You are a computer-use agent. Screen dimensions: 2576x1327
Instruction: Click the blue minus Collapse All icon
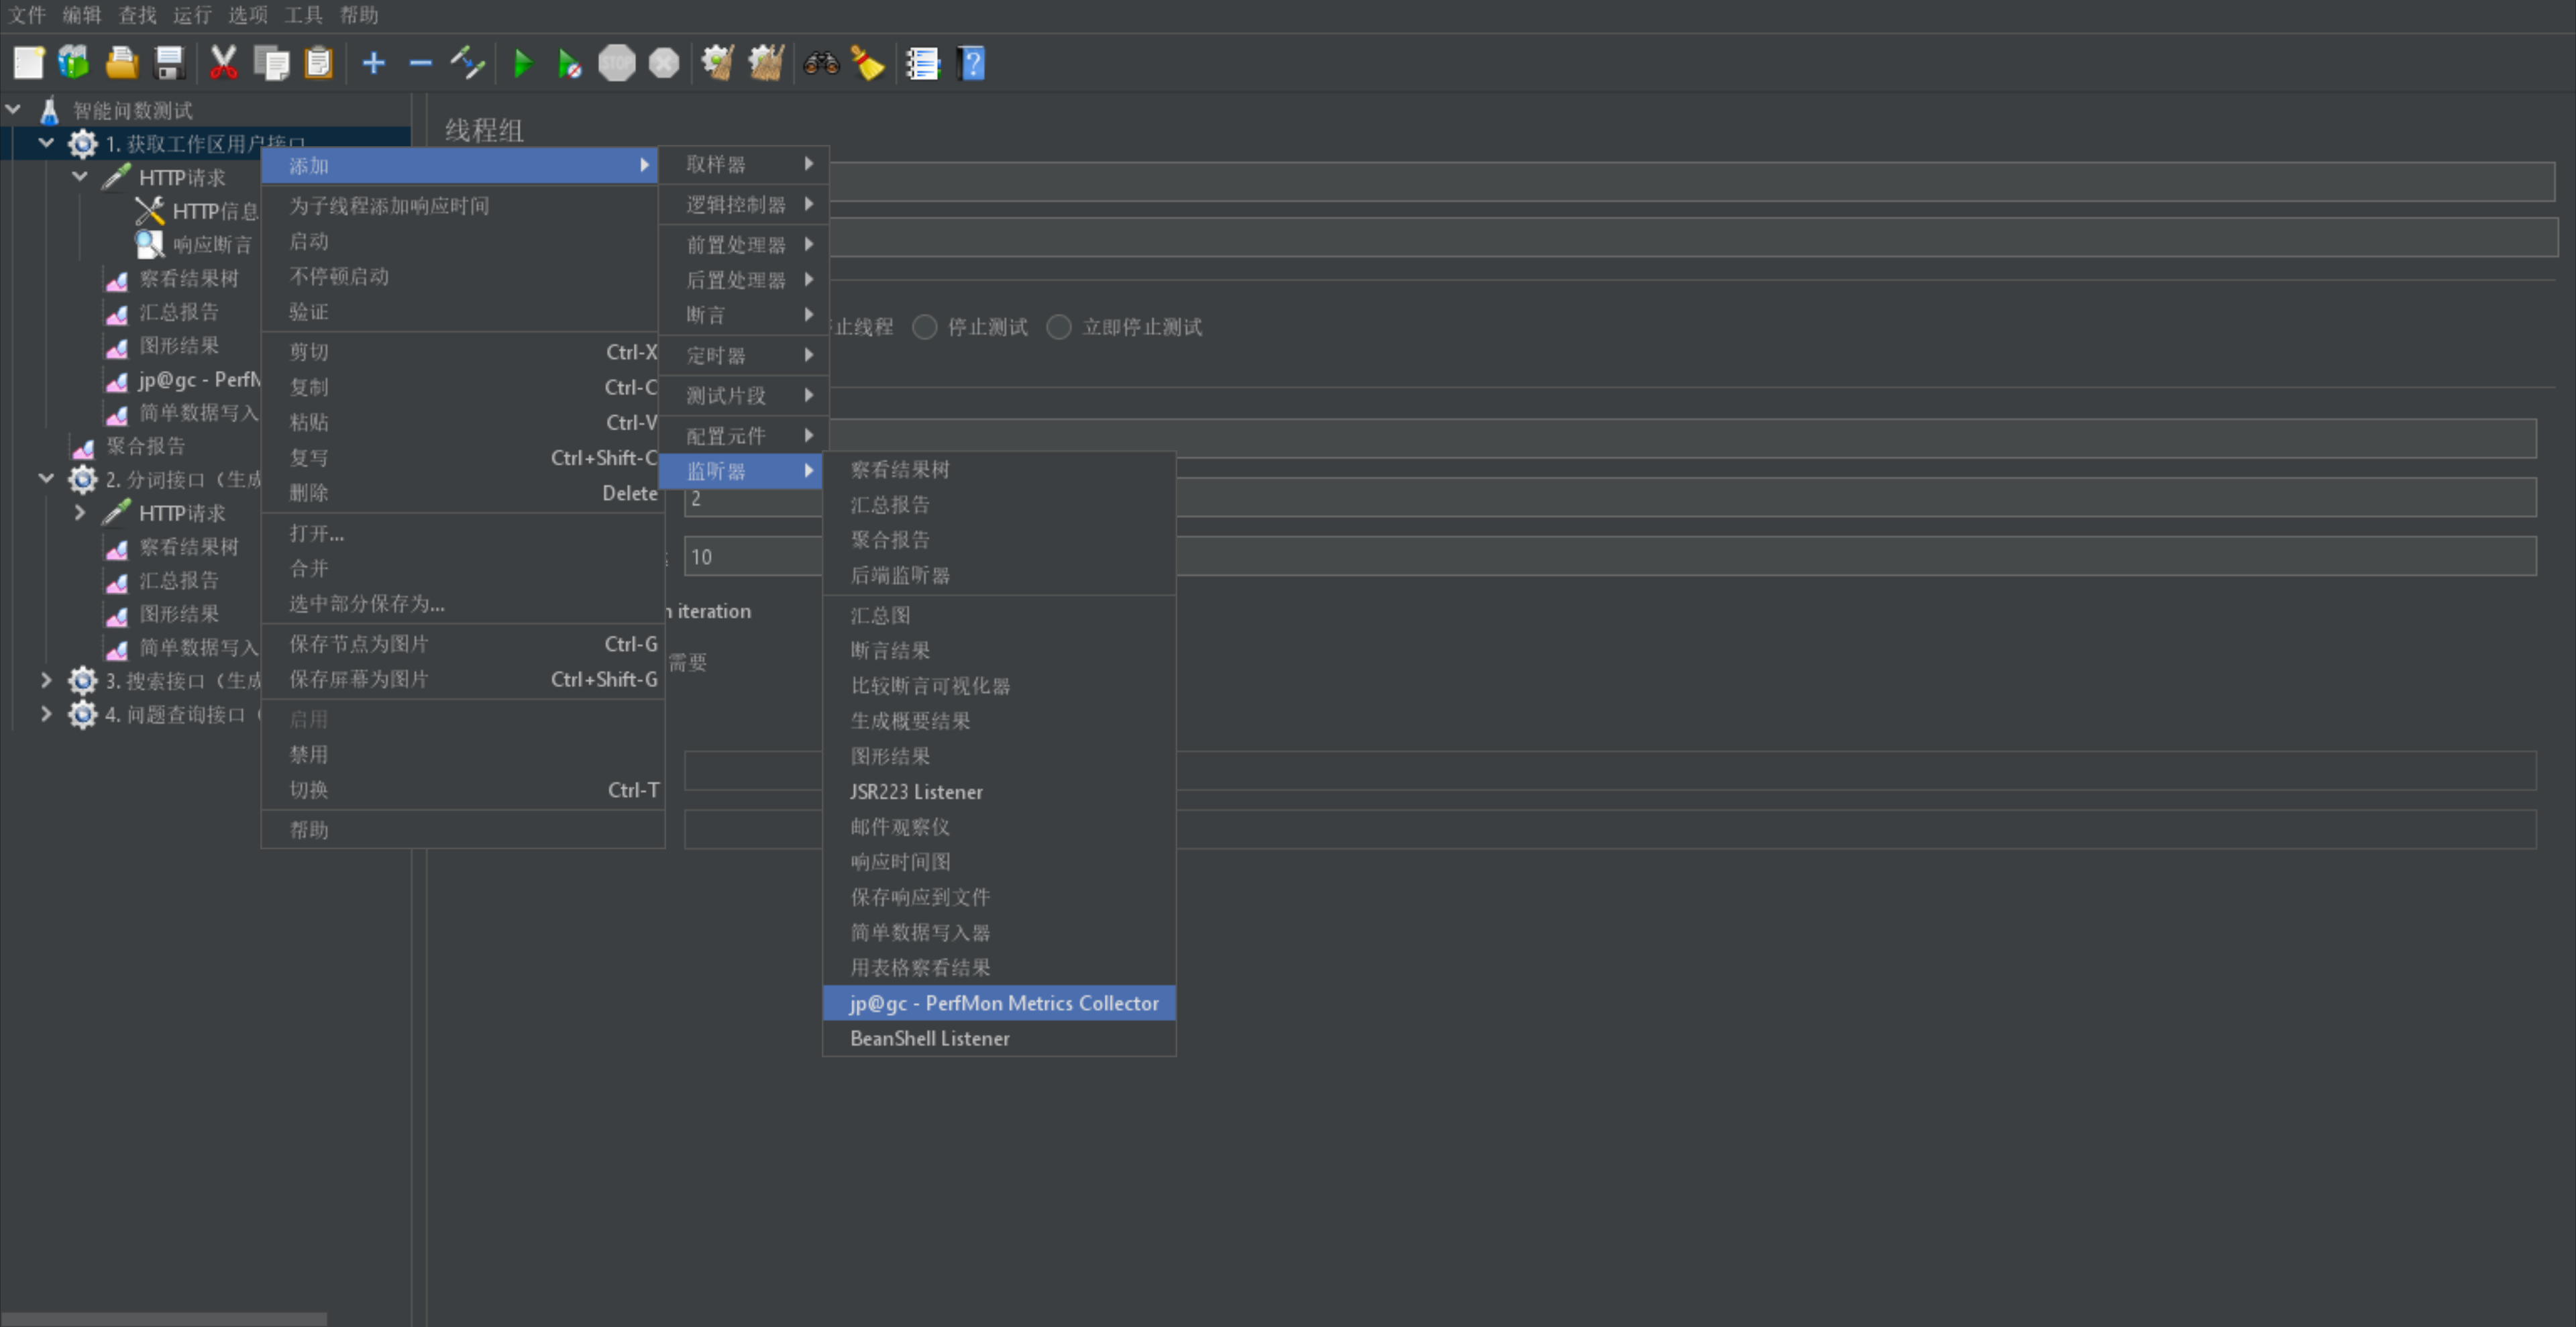coord(420,63)
